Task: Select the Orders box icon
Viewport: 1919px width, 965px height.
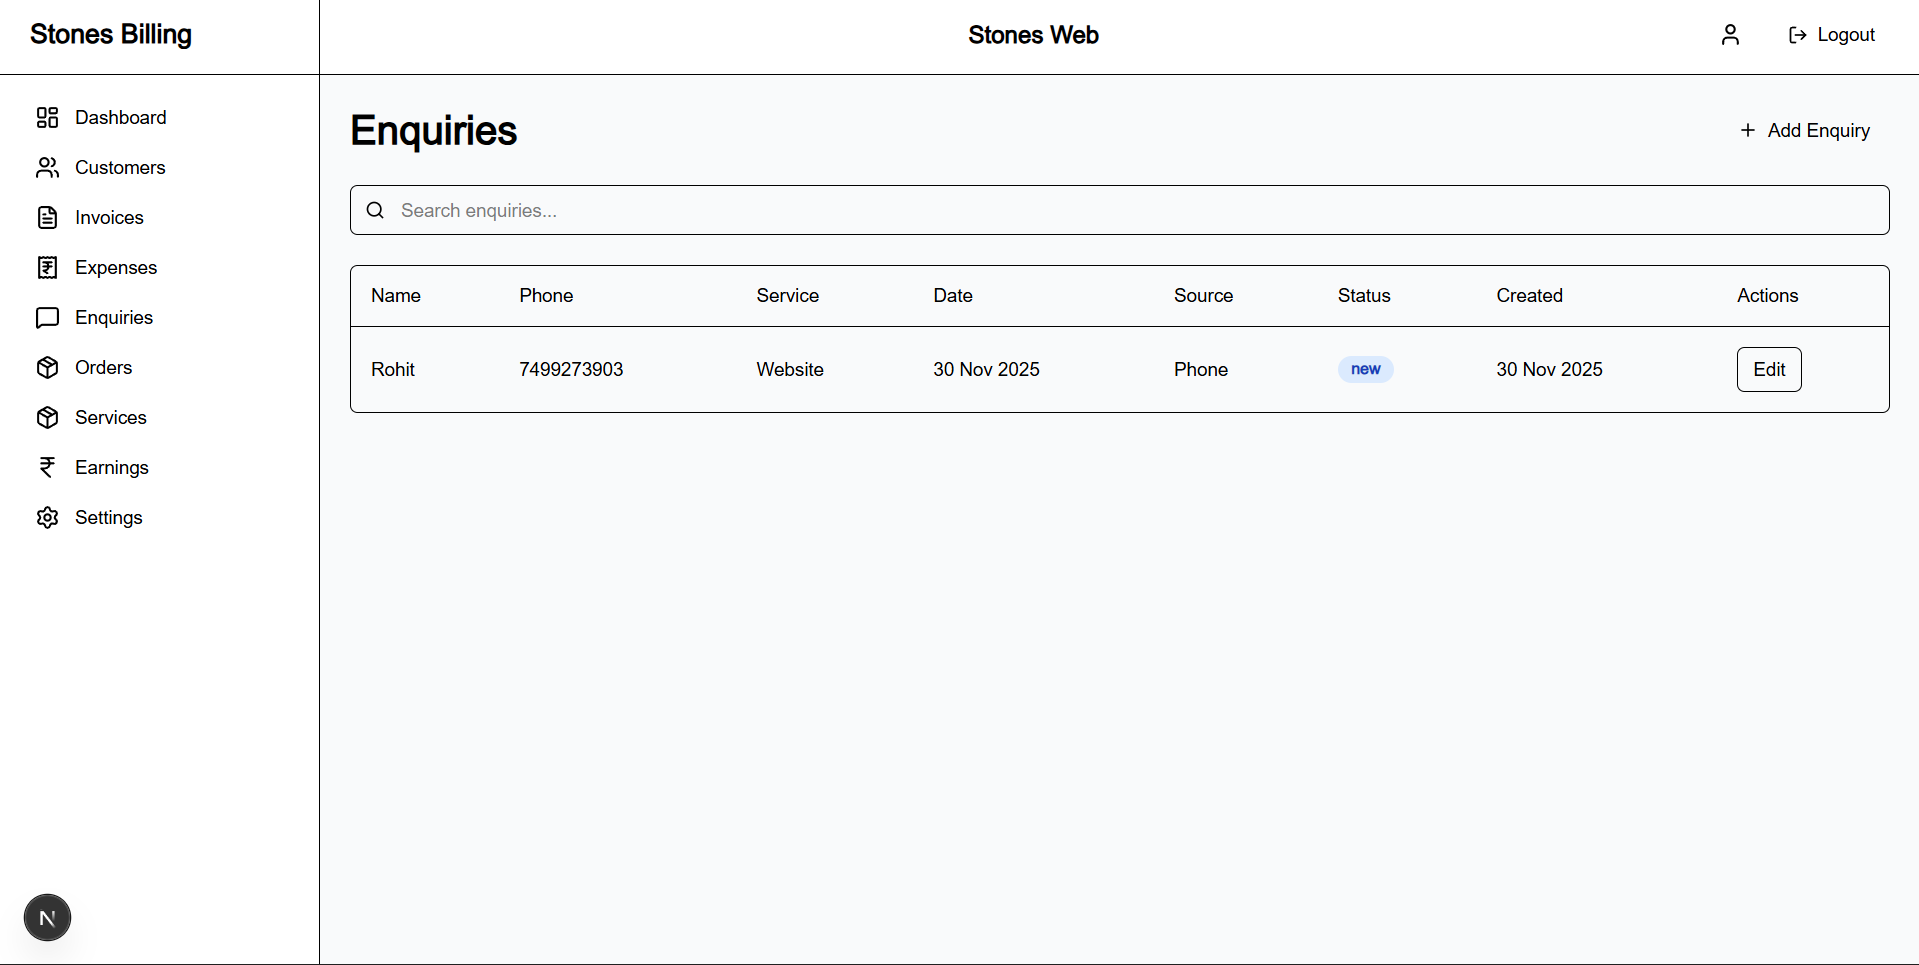Action: pyautogui.click(x=47, y=367)
